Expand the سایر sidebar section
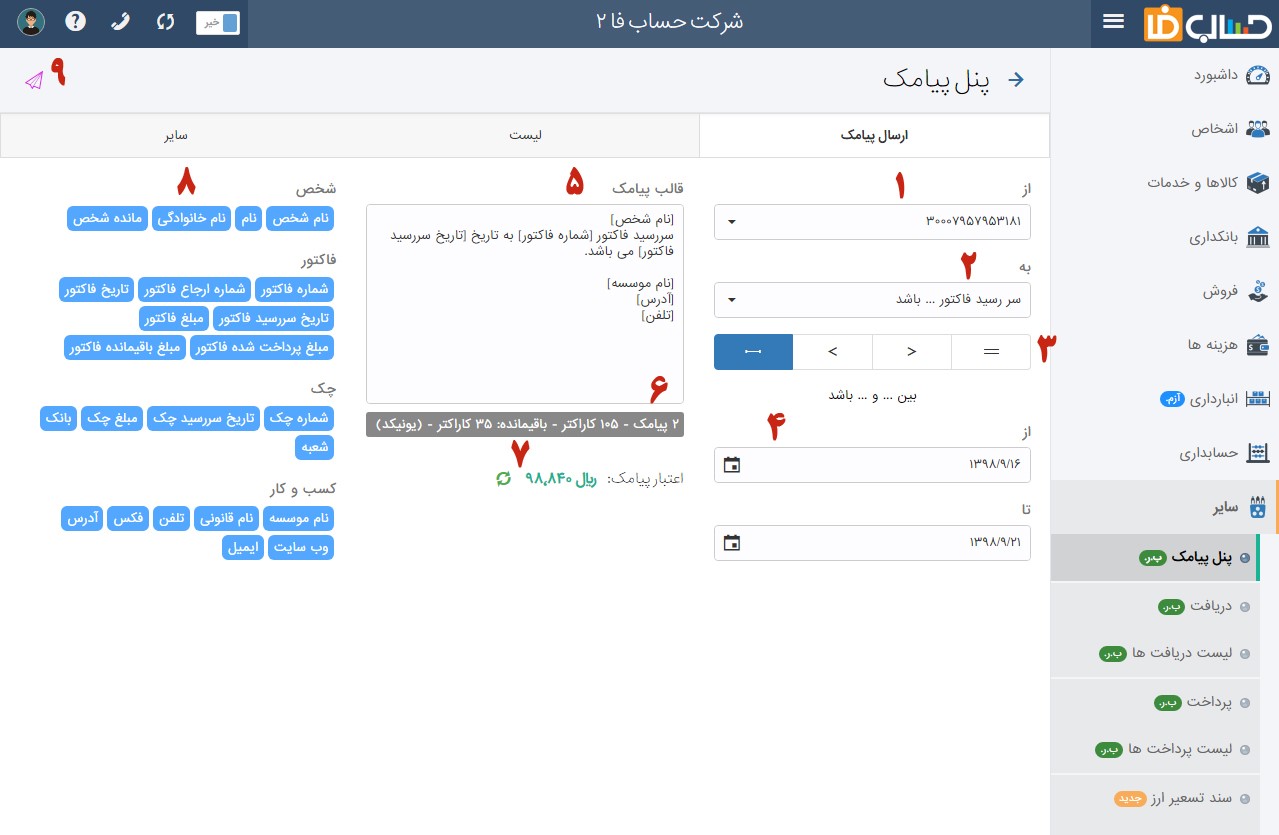Viewport: 1279px width, 835px height. coord(1164,507)
